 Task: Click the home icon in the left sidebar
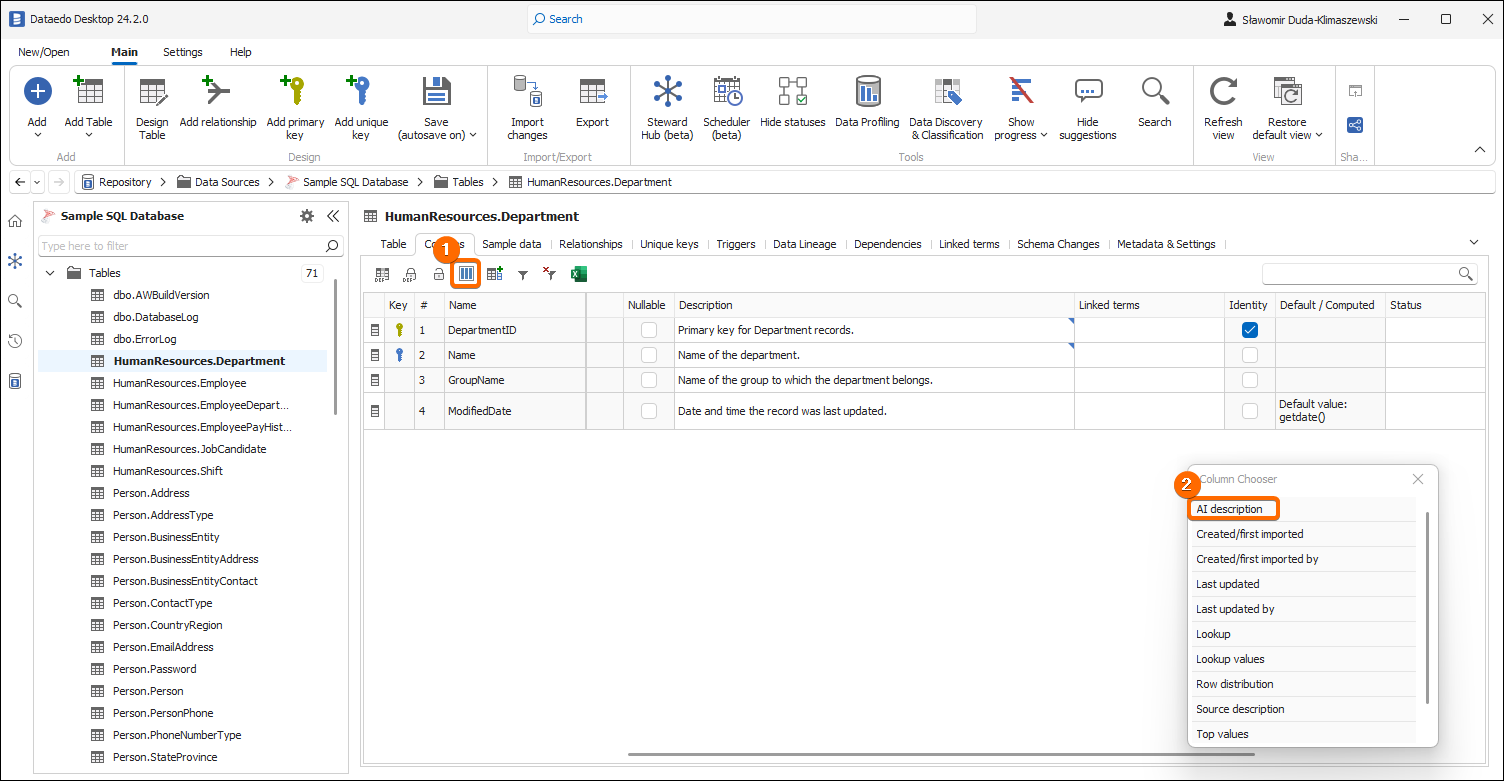(14, 221)
